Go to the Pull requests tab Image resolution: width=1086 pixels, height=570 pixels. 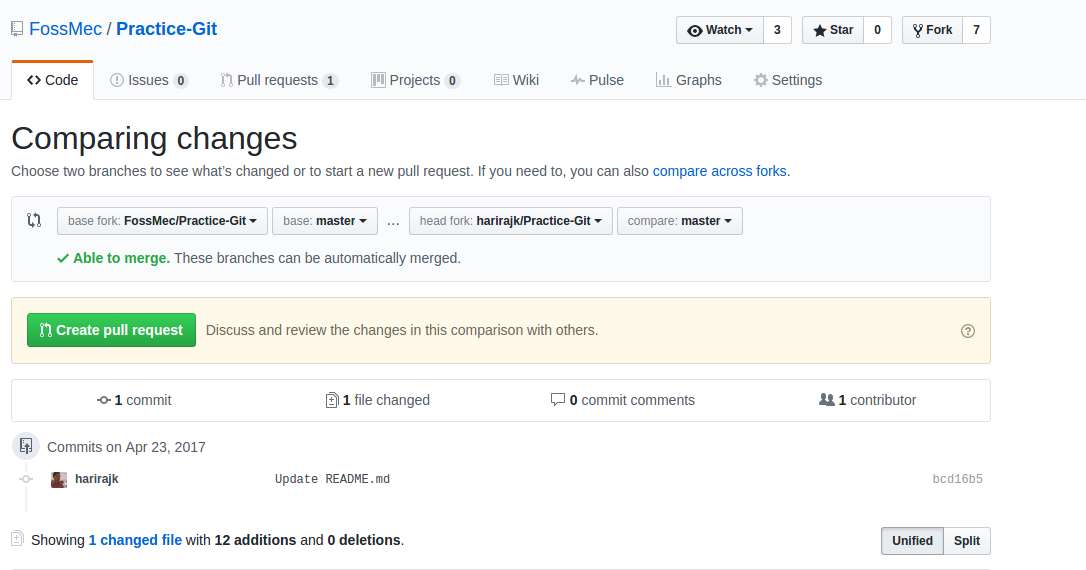click(x=279, y=80)
